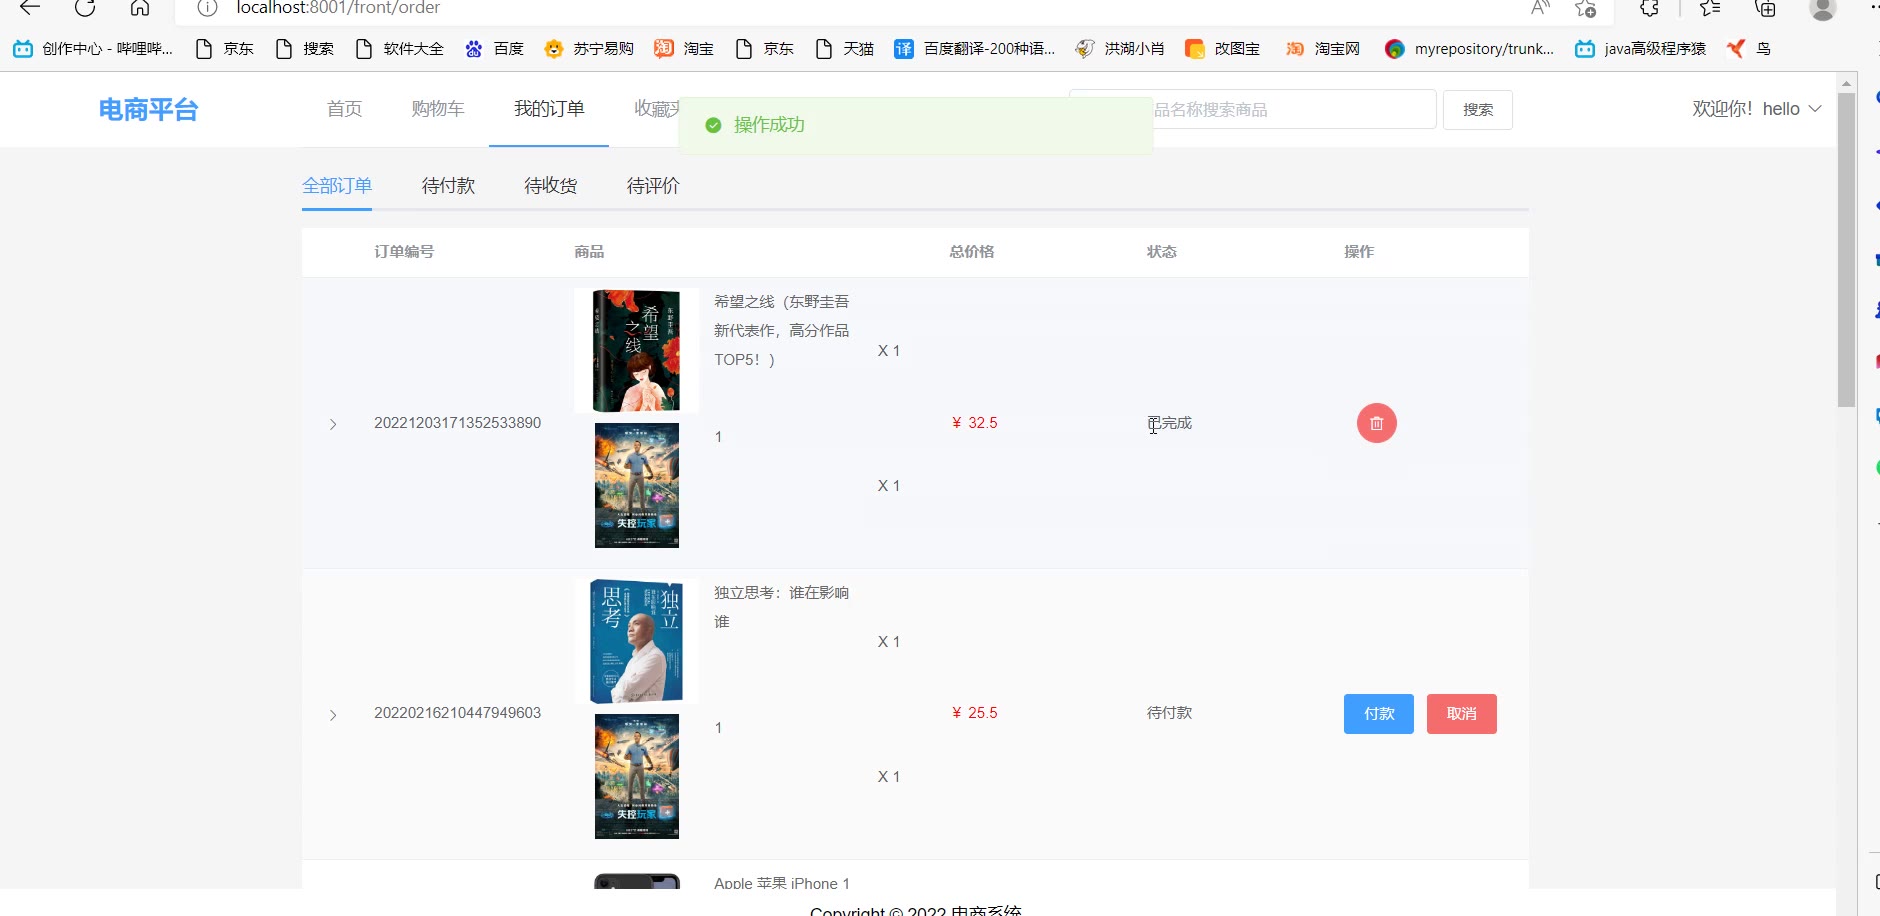Open 失控玩家 poster in order 20221203171352533890
This screenshot has width=1880, height=916.
point(637,485)
